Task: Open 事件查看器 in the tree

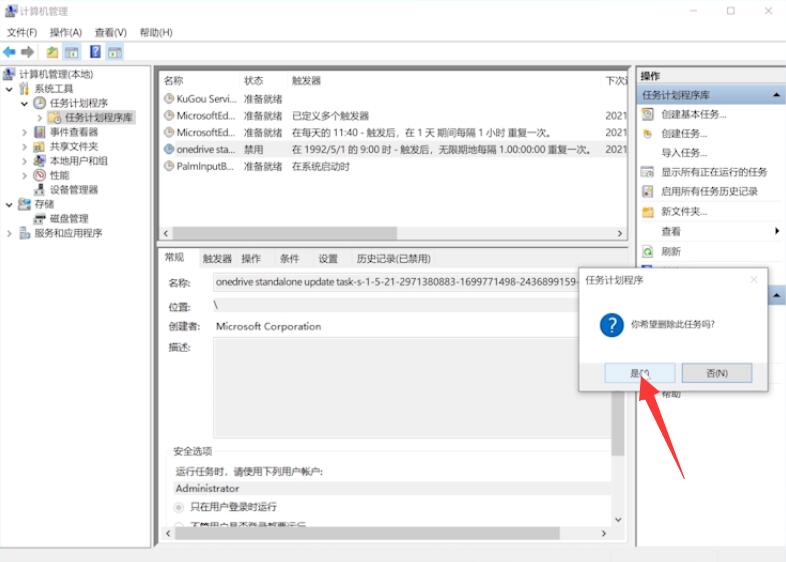Action: (73, 132)
